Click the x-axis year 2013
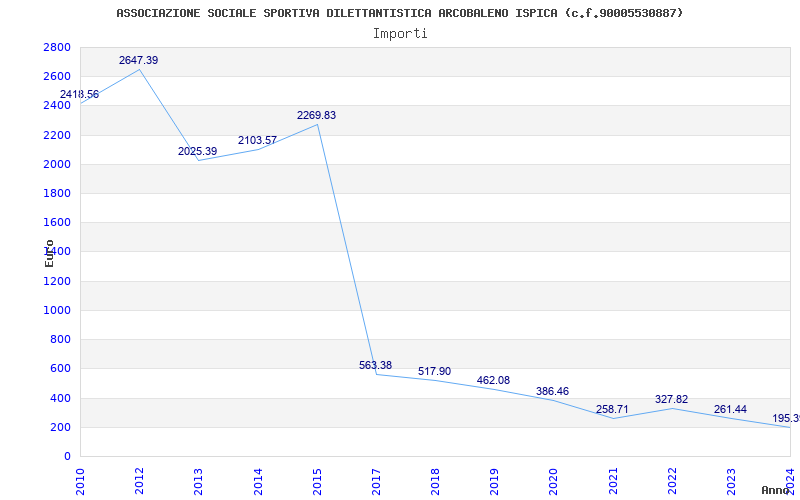Screen dimensions: 800x500 coord(198,481)
